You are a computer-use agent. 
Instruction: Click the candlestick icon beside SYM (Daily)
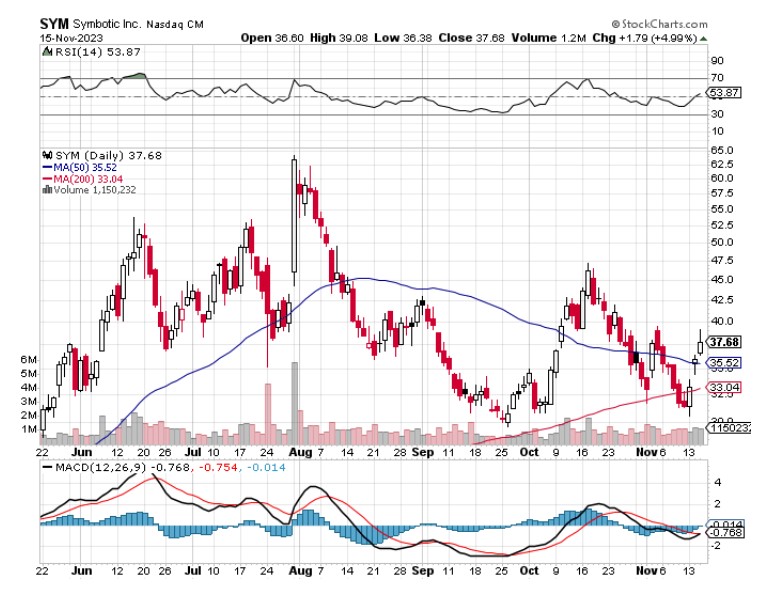pyautogui.click(x=46, y=156)
